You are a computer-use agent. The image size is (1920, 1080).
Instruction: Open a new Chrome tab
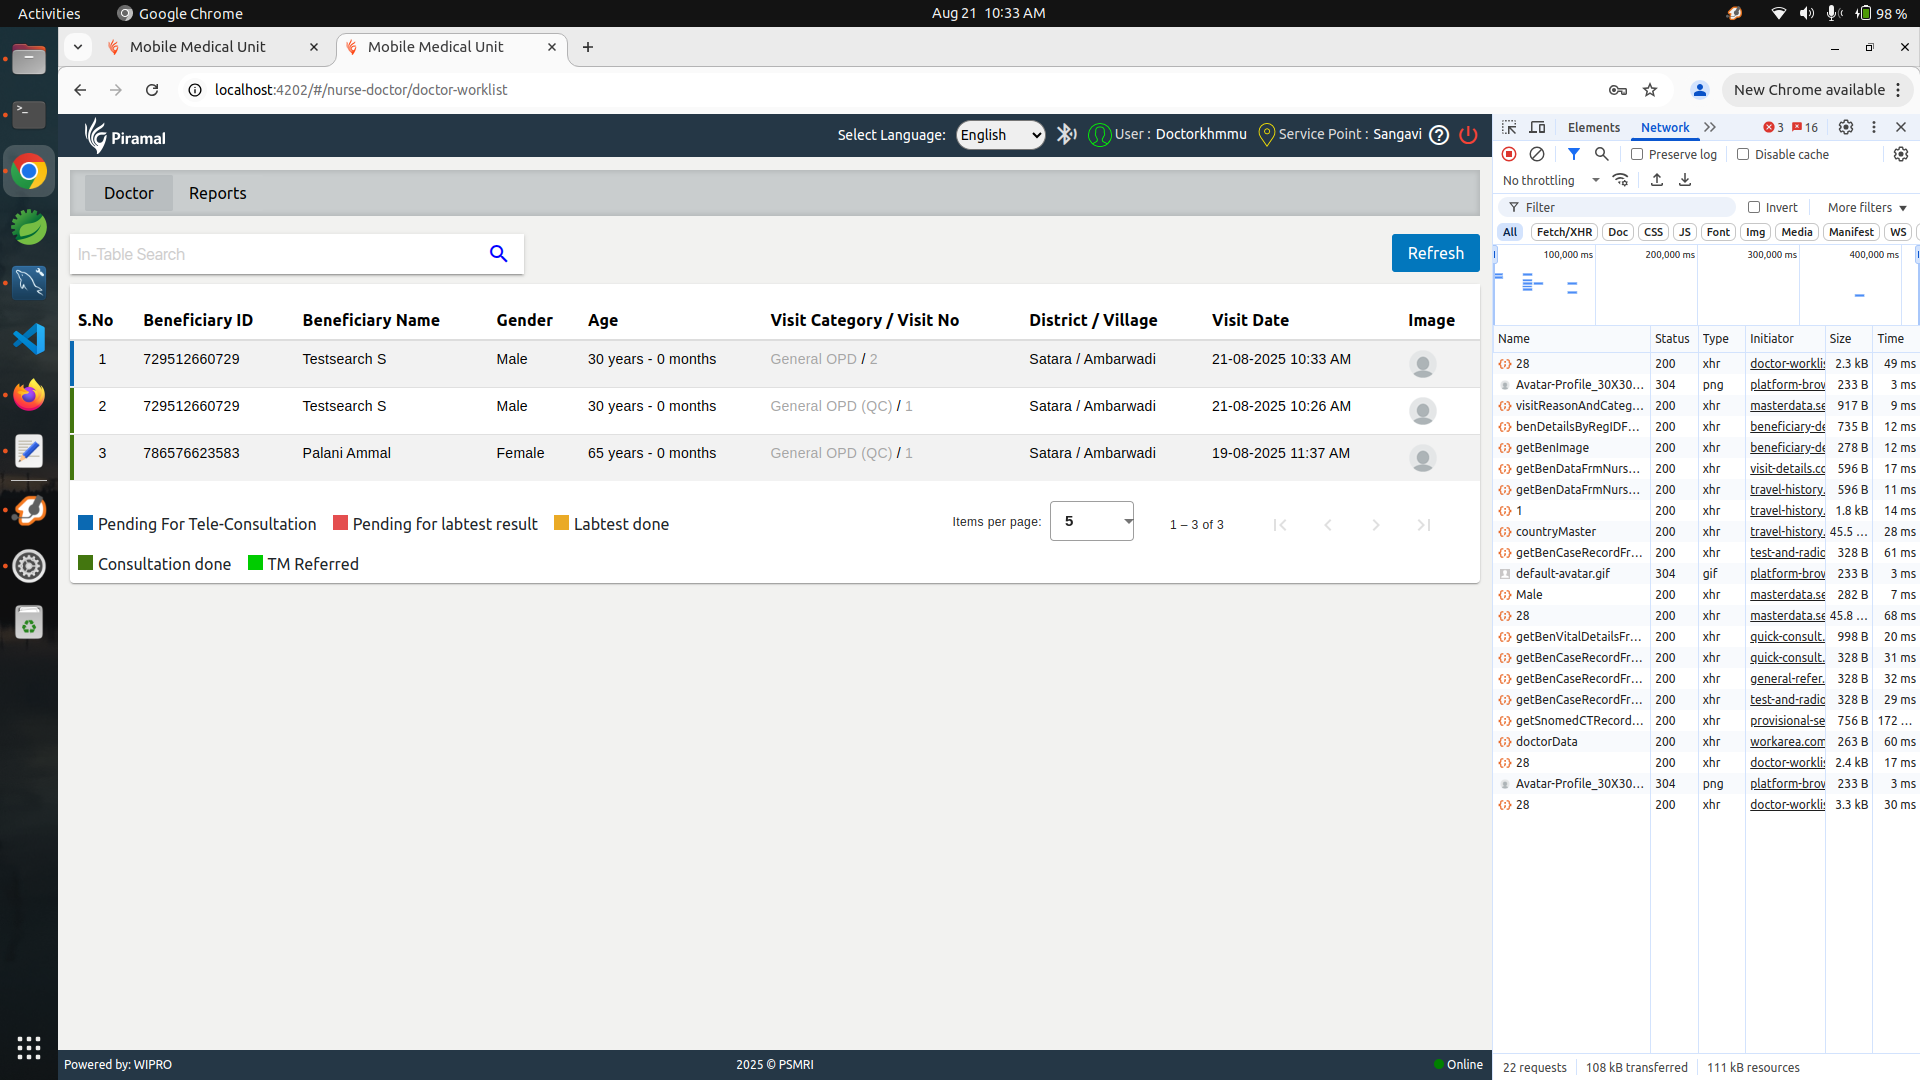coord(588,47)
